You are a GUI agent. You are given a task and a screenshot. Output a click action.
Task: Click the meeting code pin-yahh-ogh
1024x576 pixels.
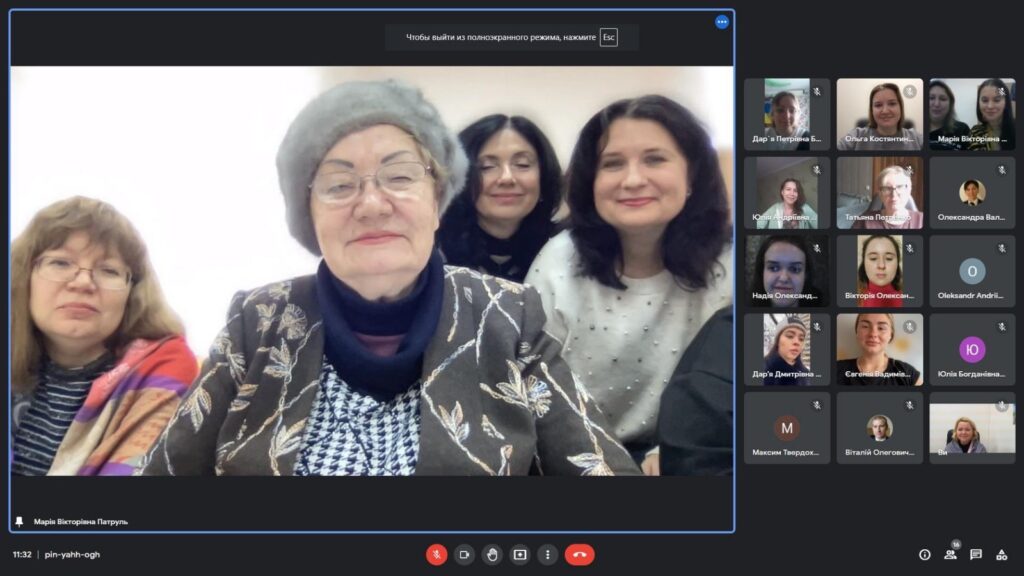(x=71, y=554)
